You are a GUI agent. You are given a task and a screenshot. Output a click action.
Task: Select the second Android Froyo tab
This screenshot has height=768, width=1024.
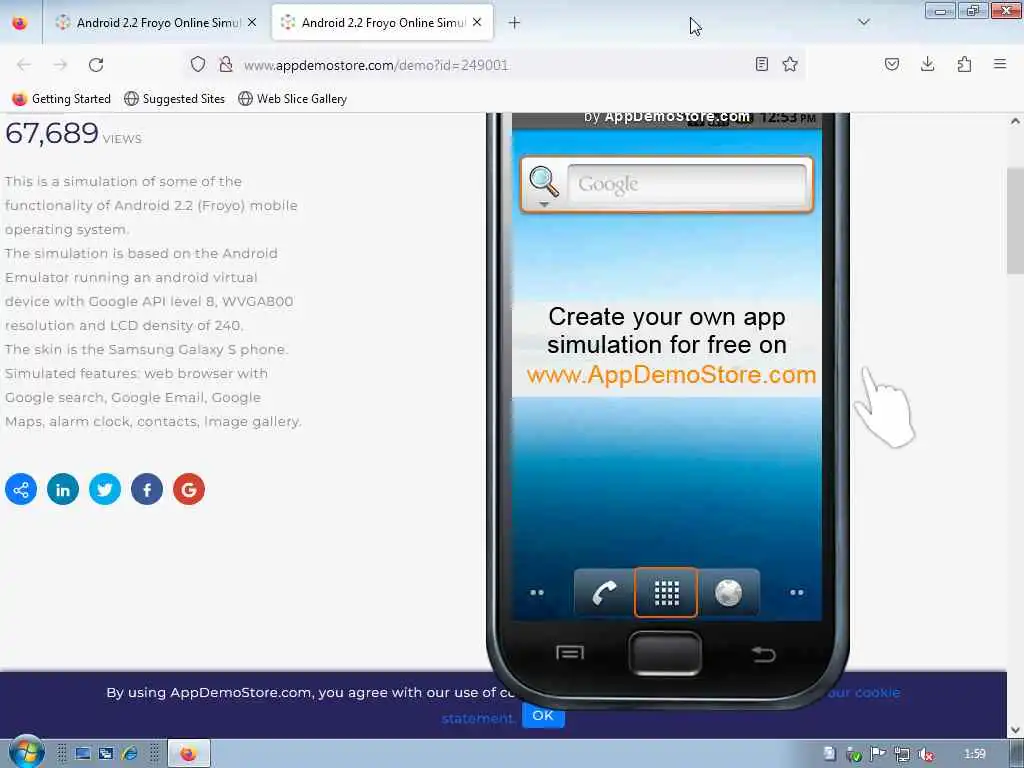click(x=382, y=22)
